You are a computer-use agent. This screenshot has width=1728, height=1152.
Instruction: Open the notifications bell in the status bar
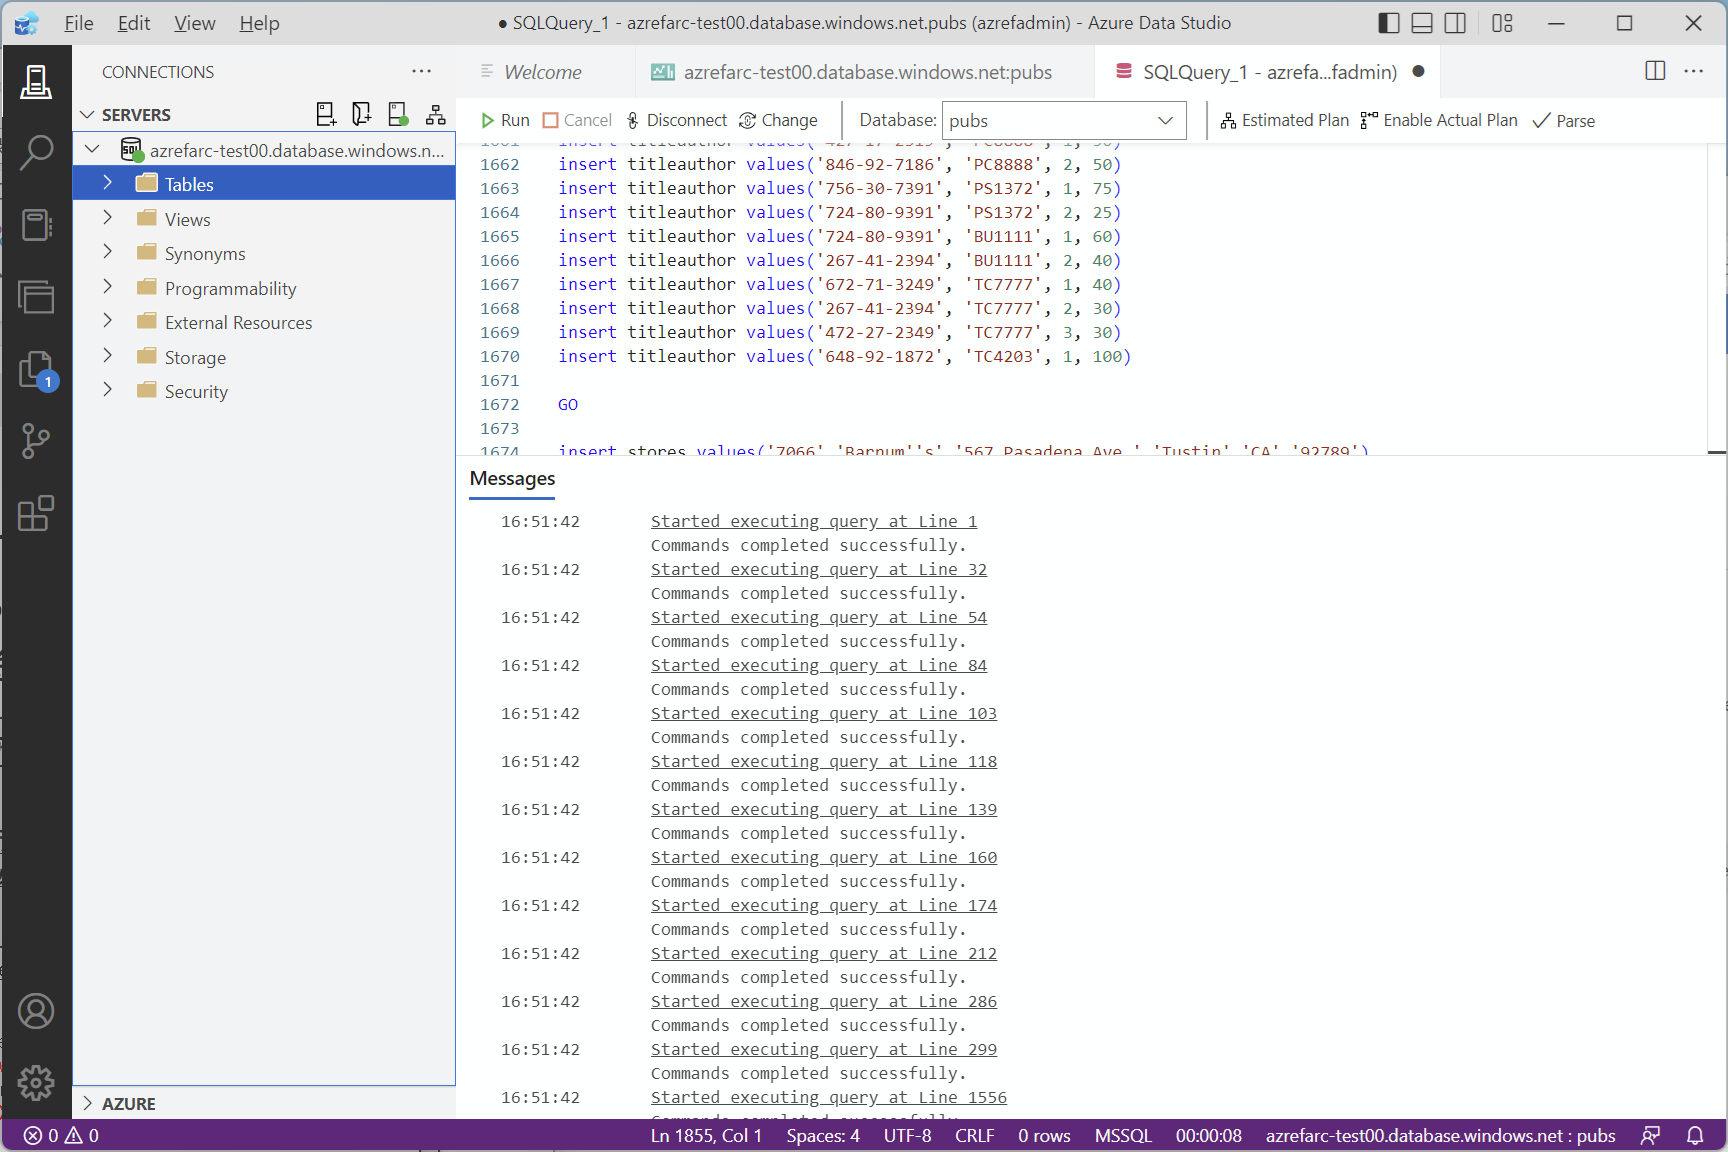[x=1695, y=1136]
